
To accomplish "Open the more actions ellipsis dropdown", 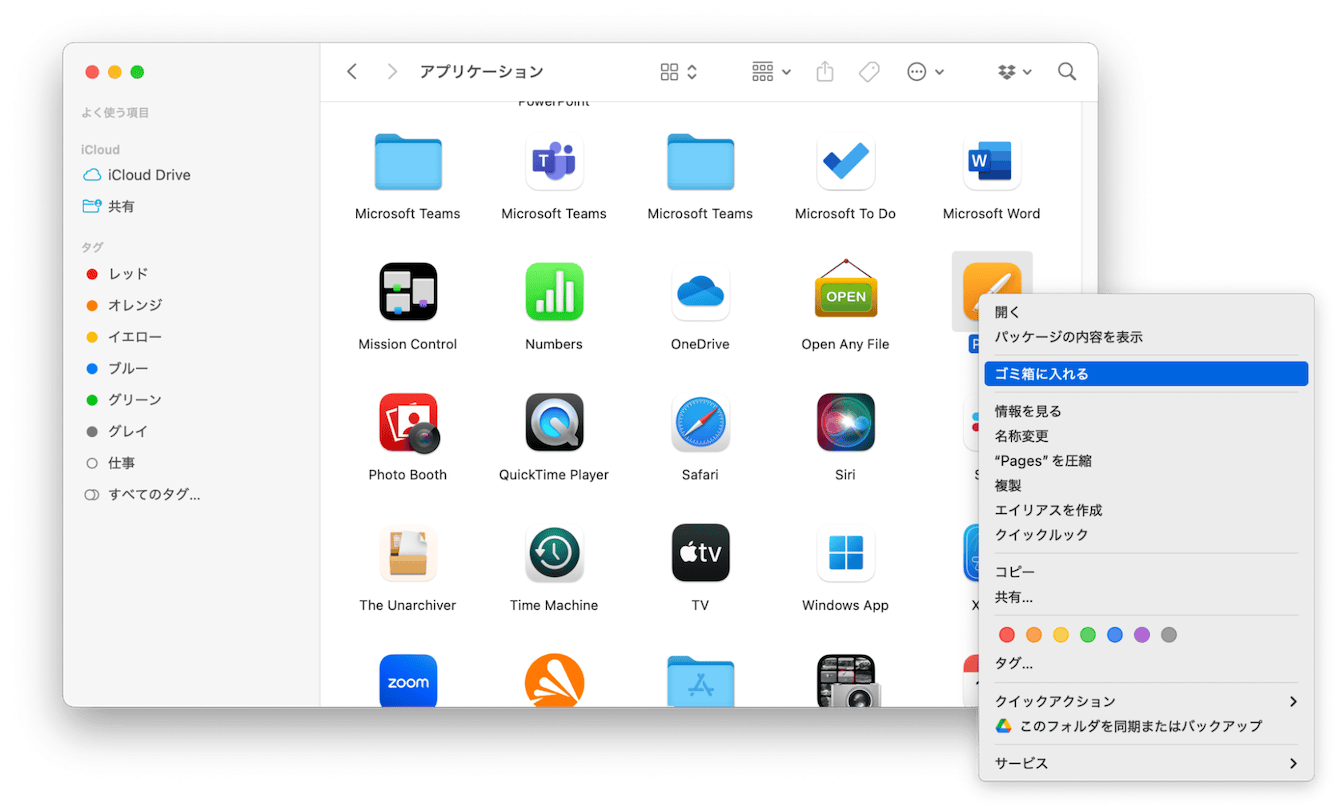I will [925, 72].
